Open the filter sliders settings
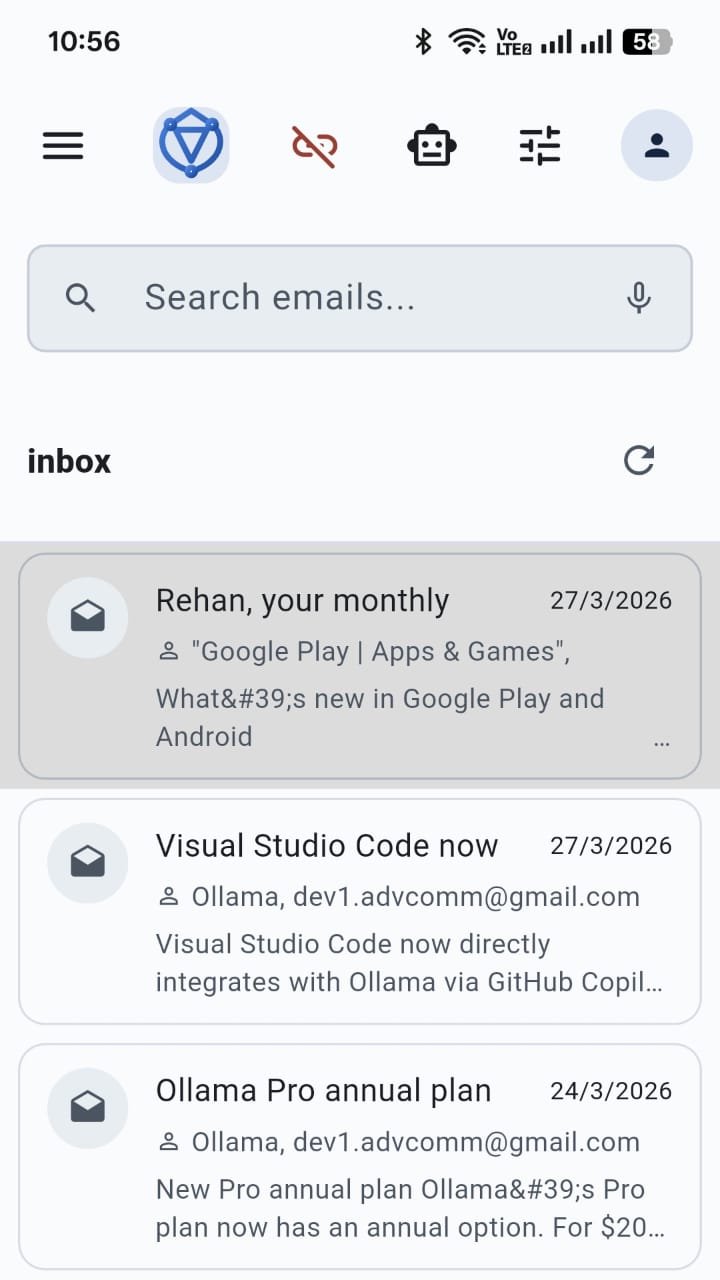Image resolution: width=720 pixels, height=1280 pixels. [540, 146]
